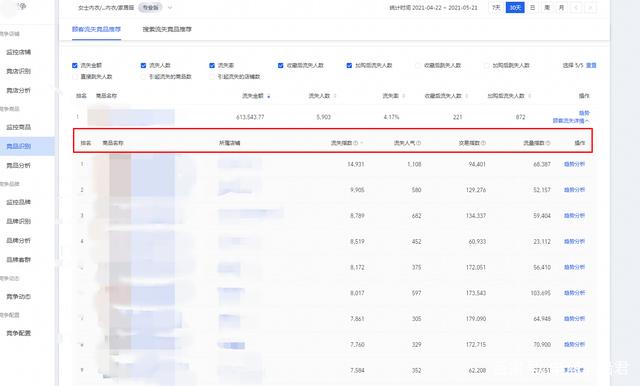Open 监控商品 in the sidebar
Viewport: 640px width, 386px height.
coord(18,127)
